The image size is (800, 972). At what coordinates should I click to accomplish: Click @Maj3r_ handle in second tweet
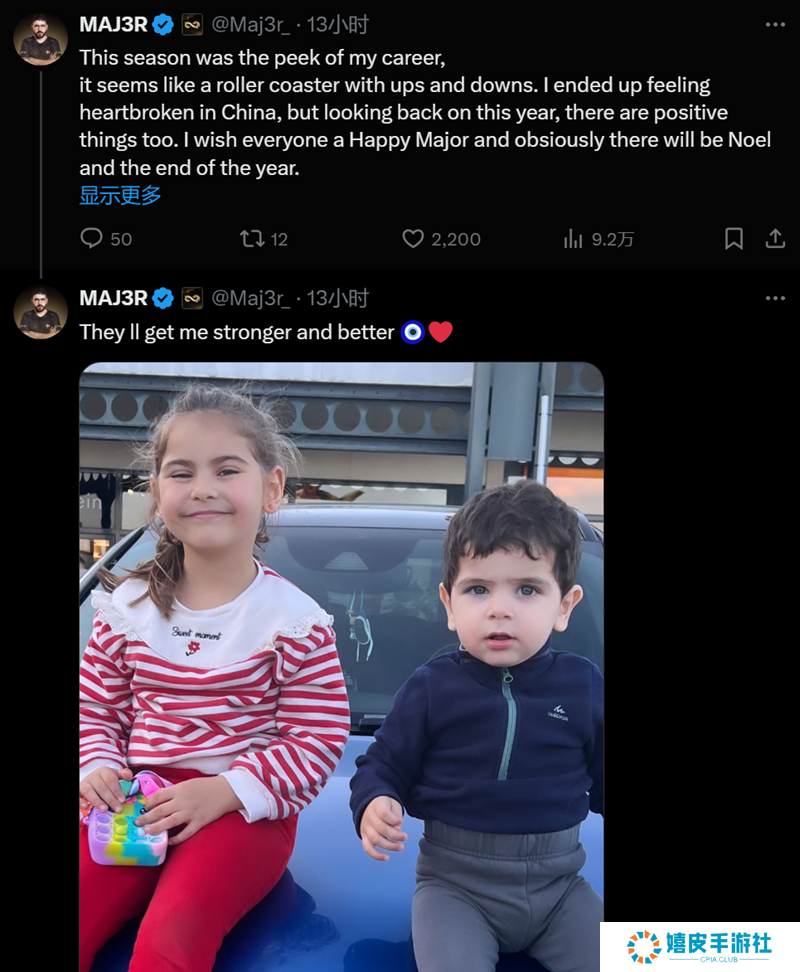point(251,298)
